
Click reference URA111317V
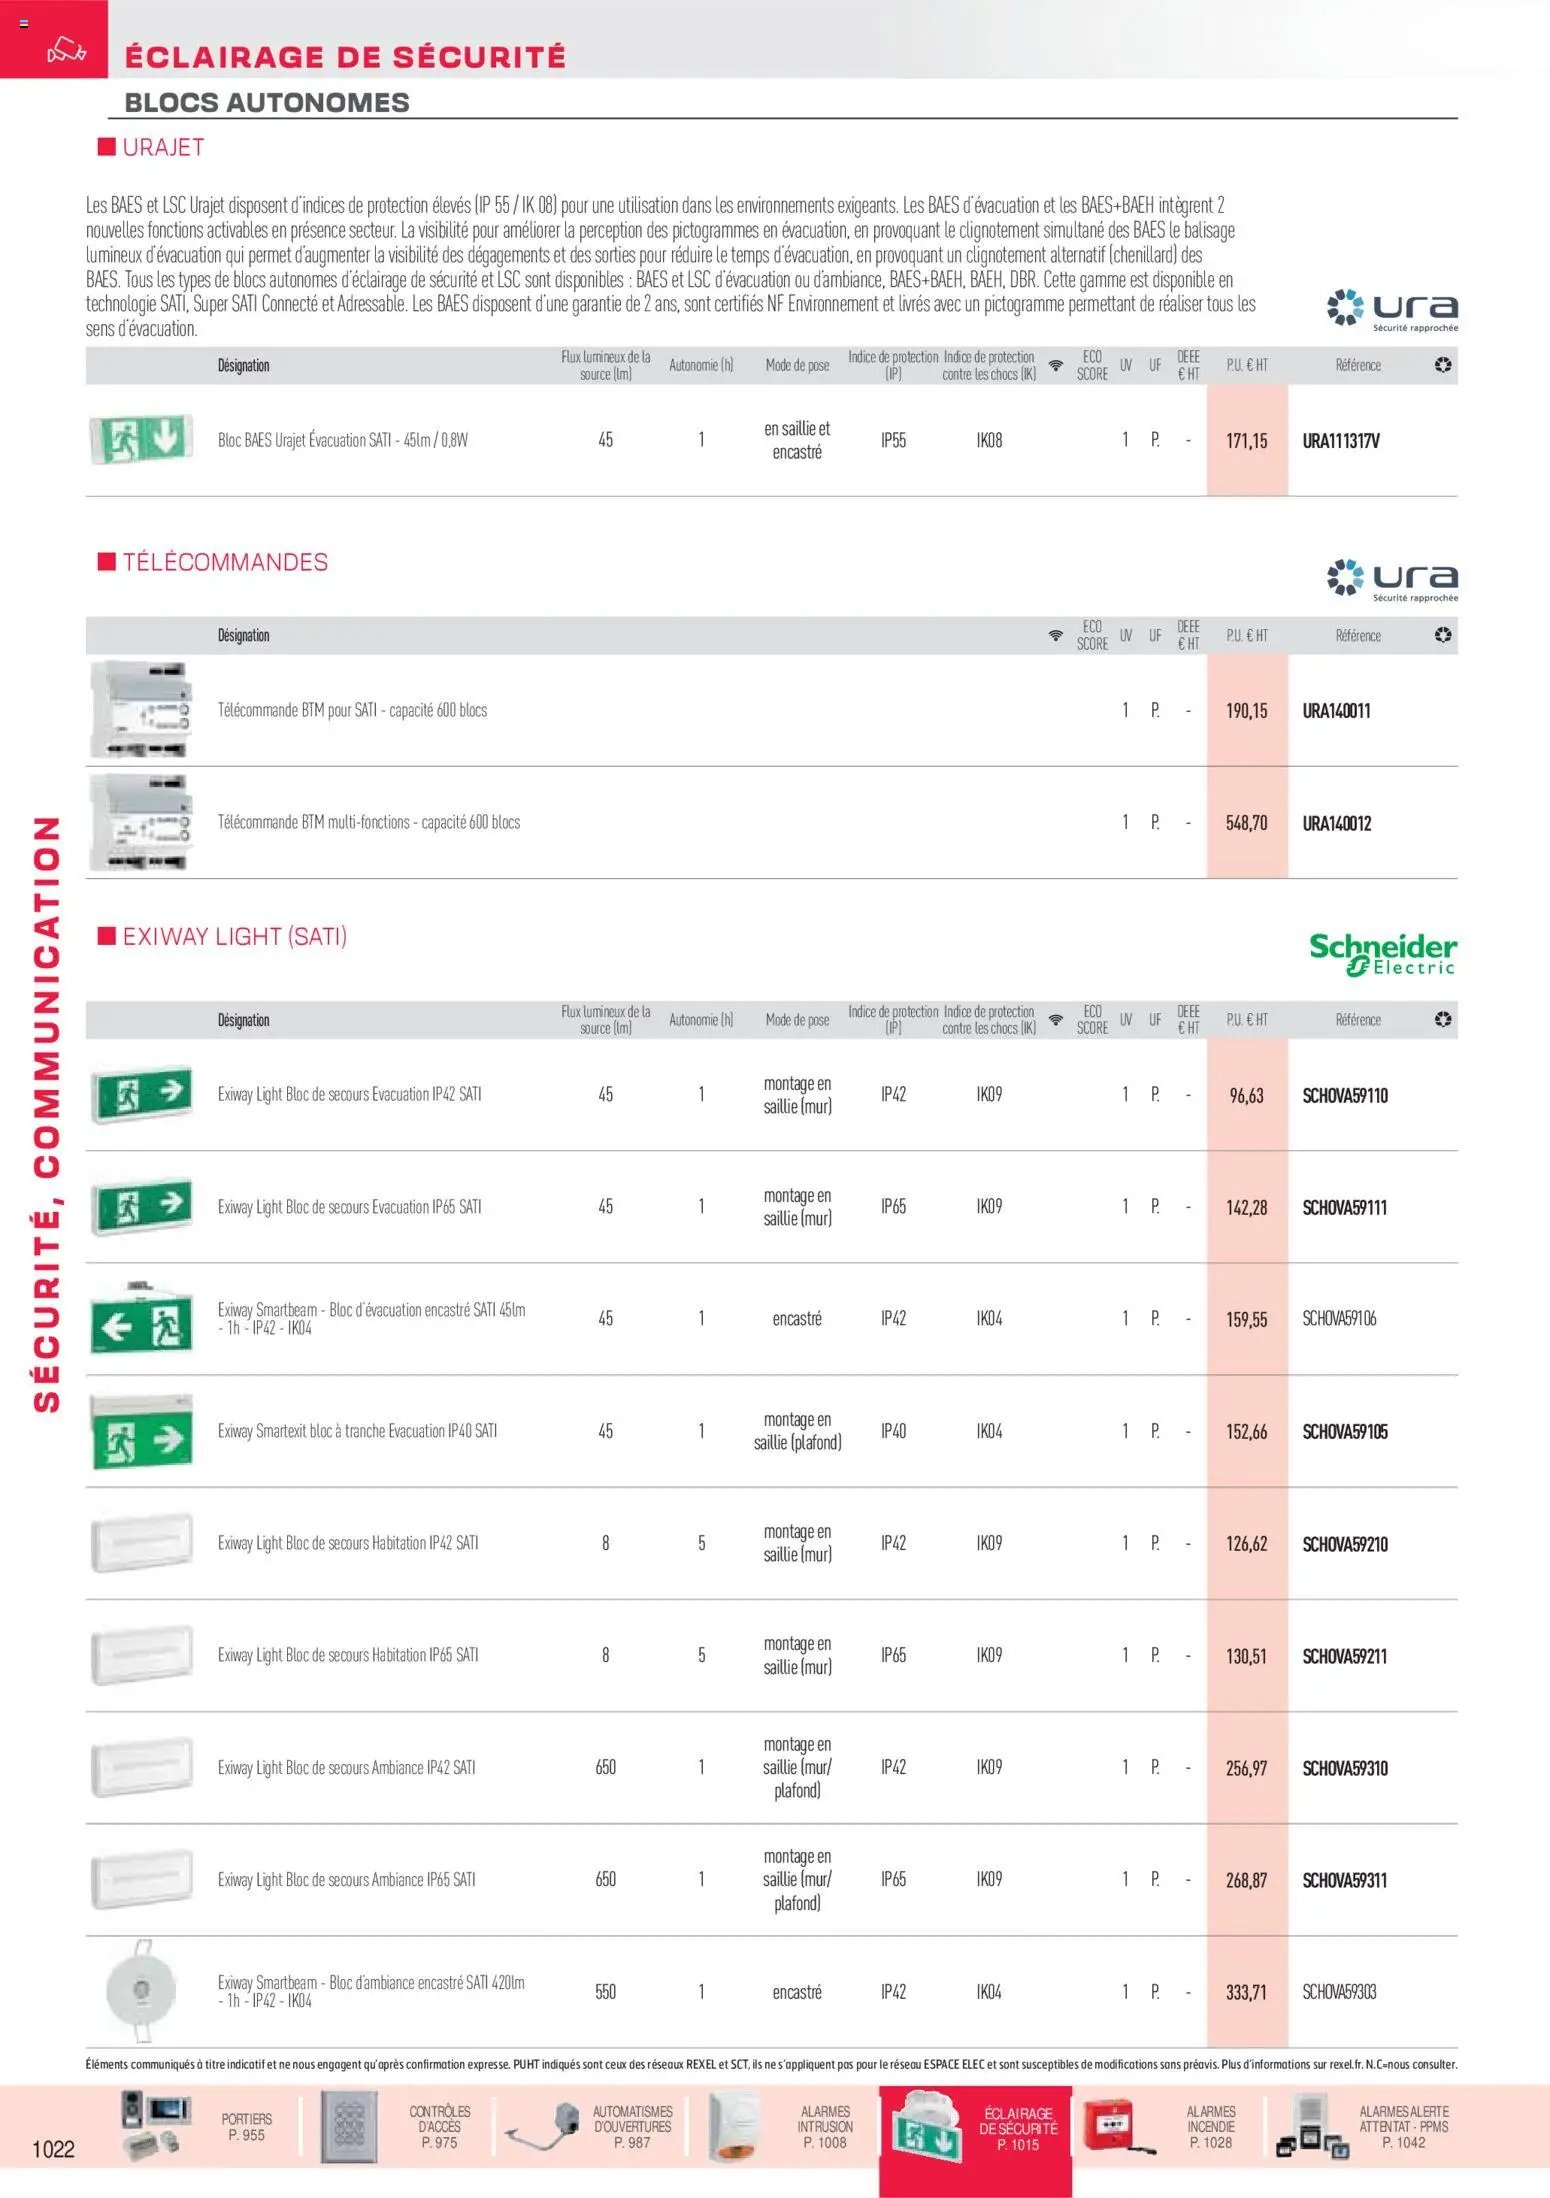[1340, 441]
